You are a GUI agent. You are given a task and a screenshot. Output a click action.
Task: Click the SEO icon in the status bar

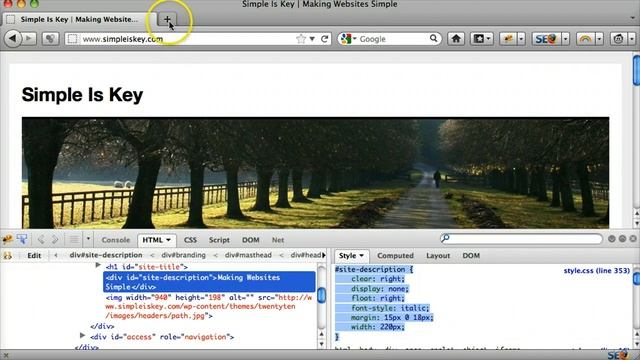tap(617, 355)
